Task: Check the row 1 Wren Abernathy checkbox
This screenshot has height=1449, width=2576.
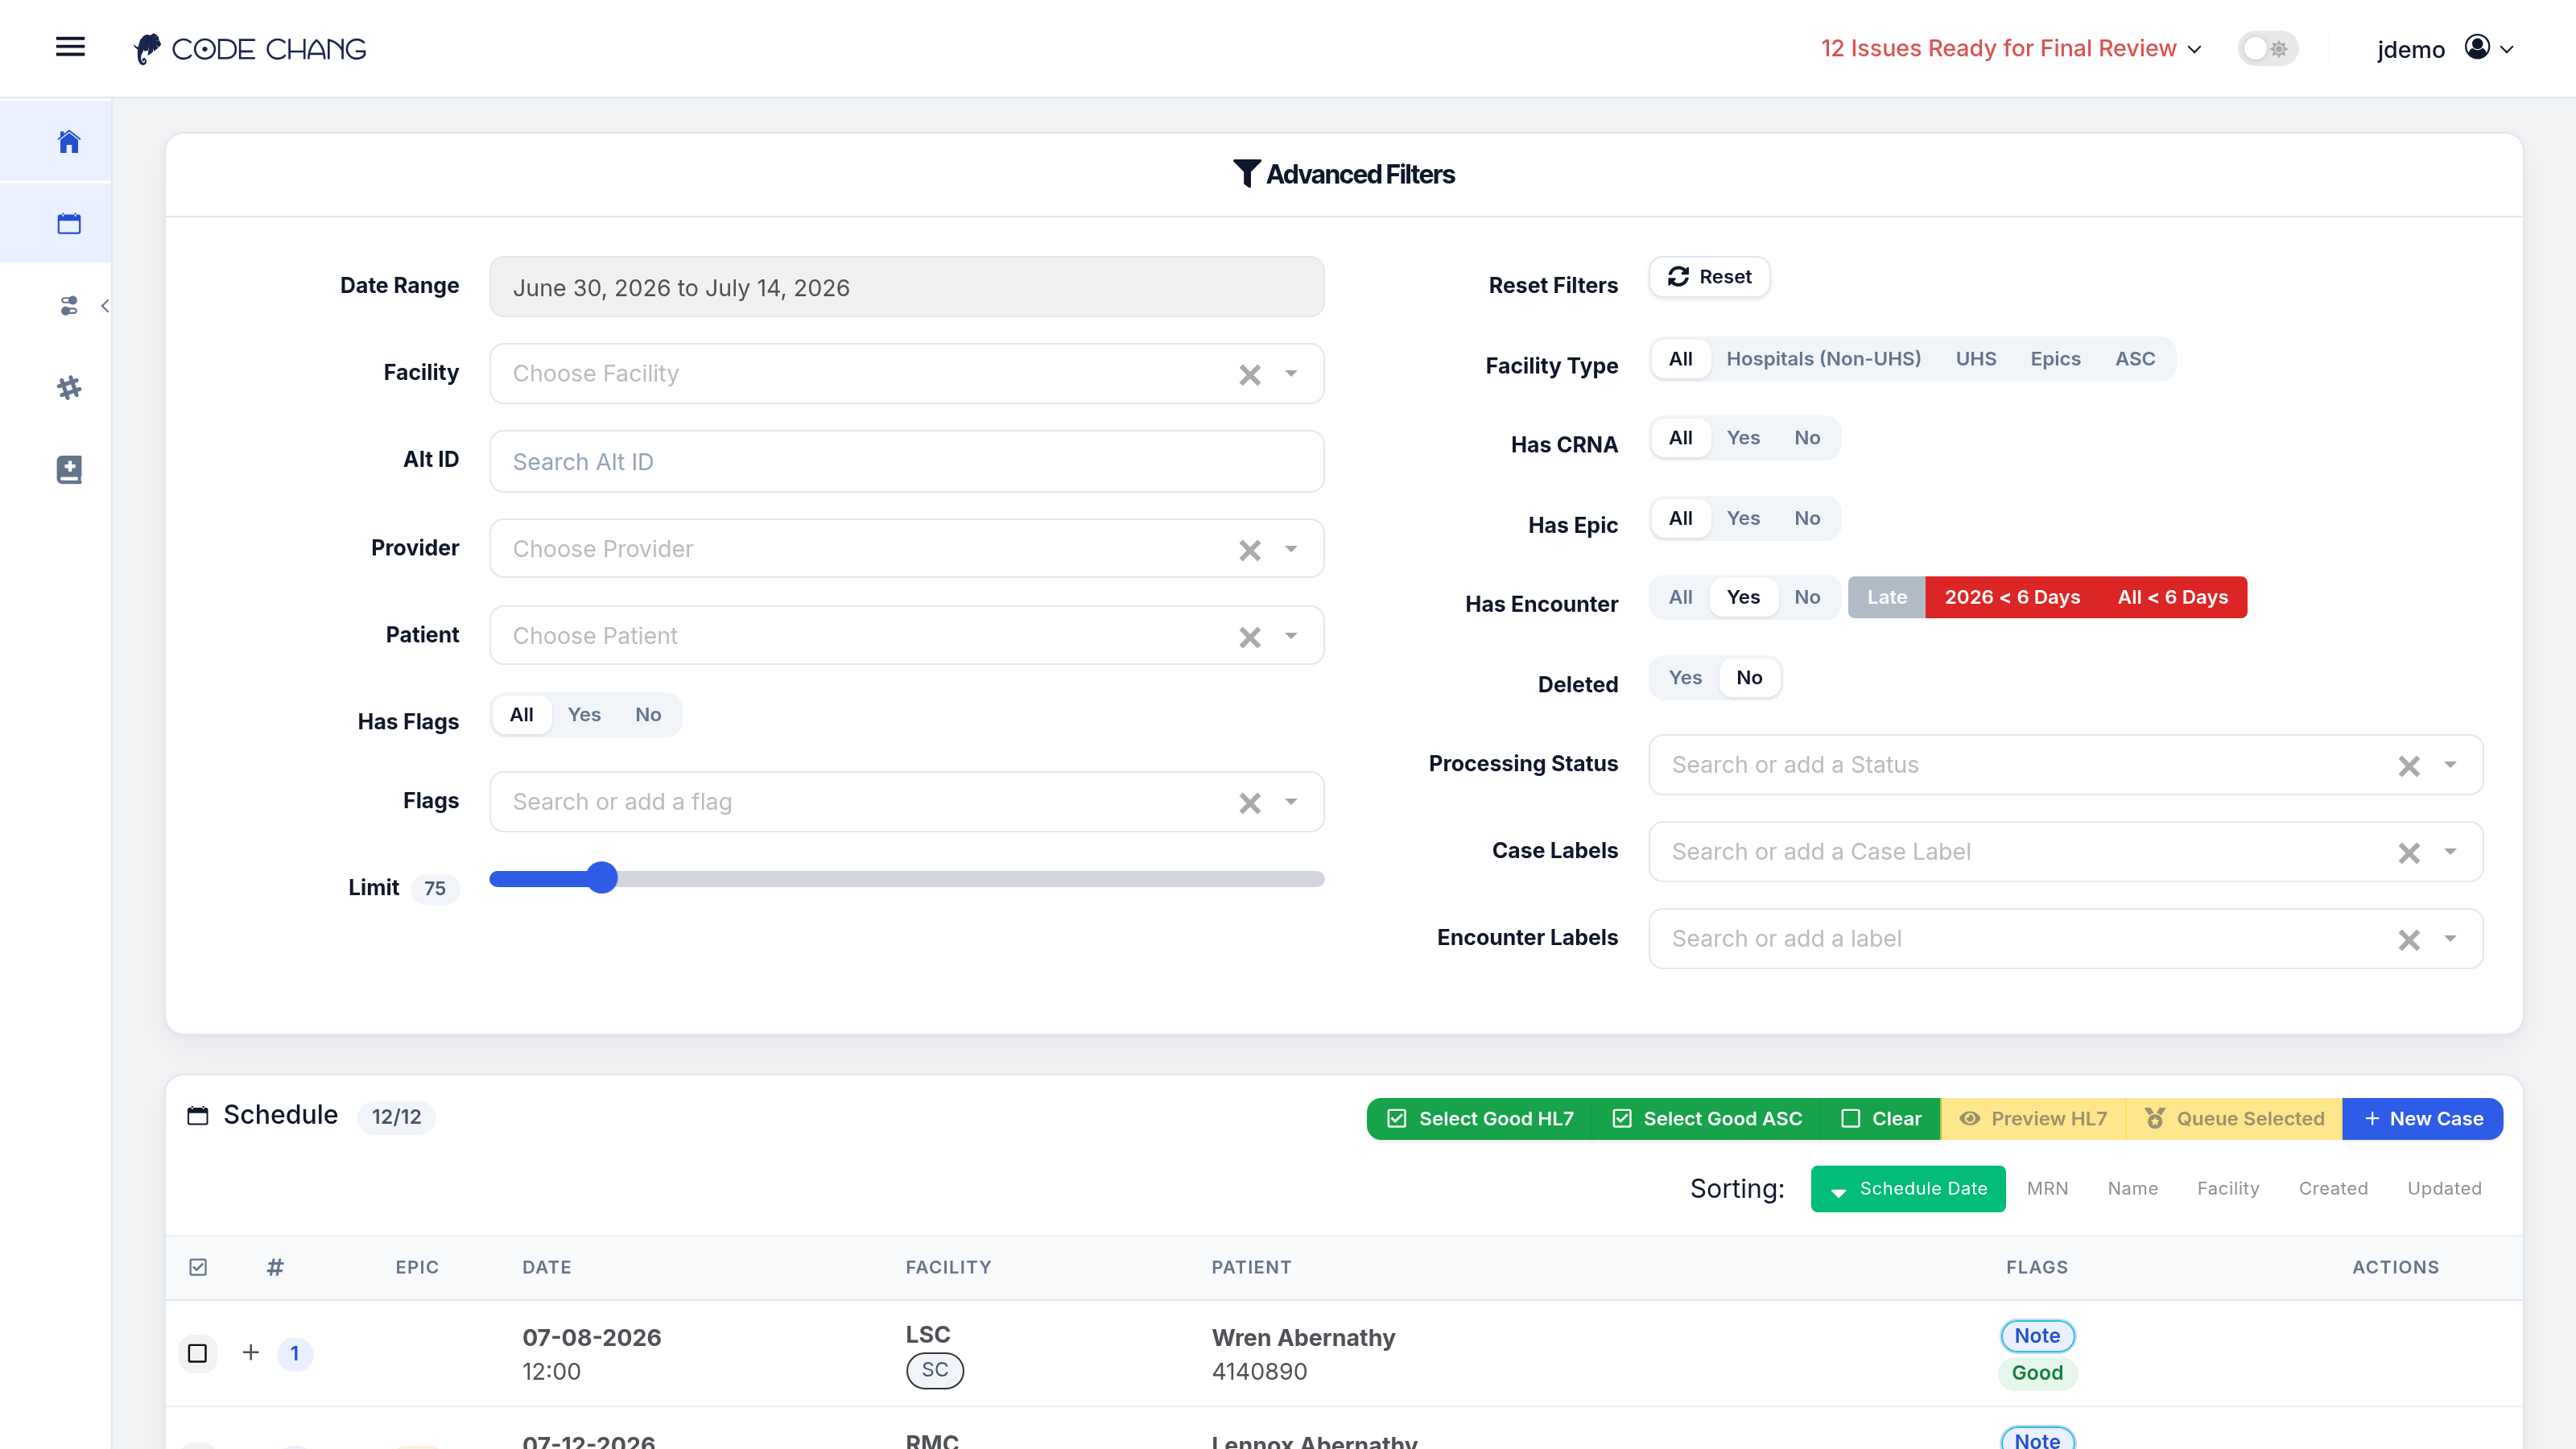Action: 198,1353
